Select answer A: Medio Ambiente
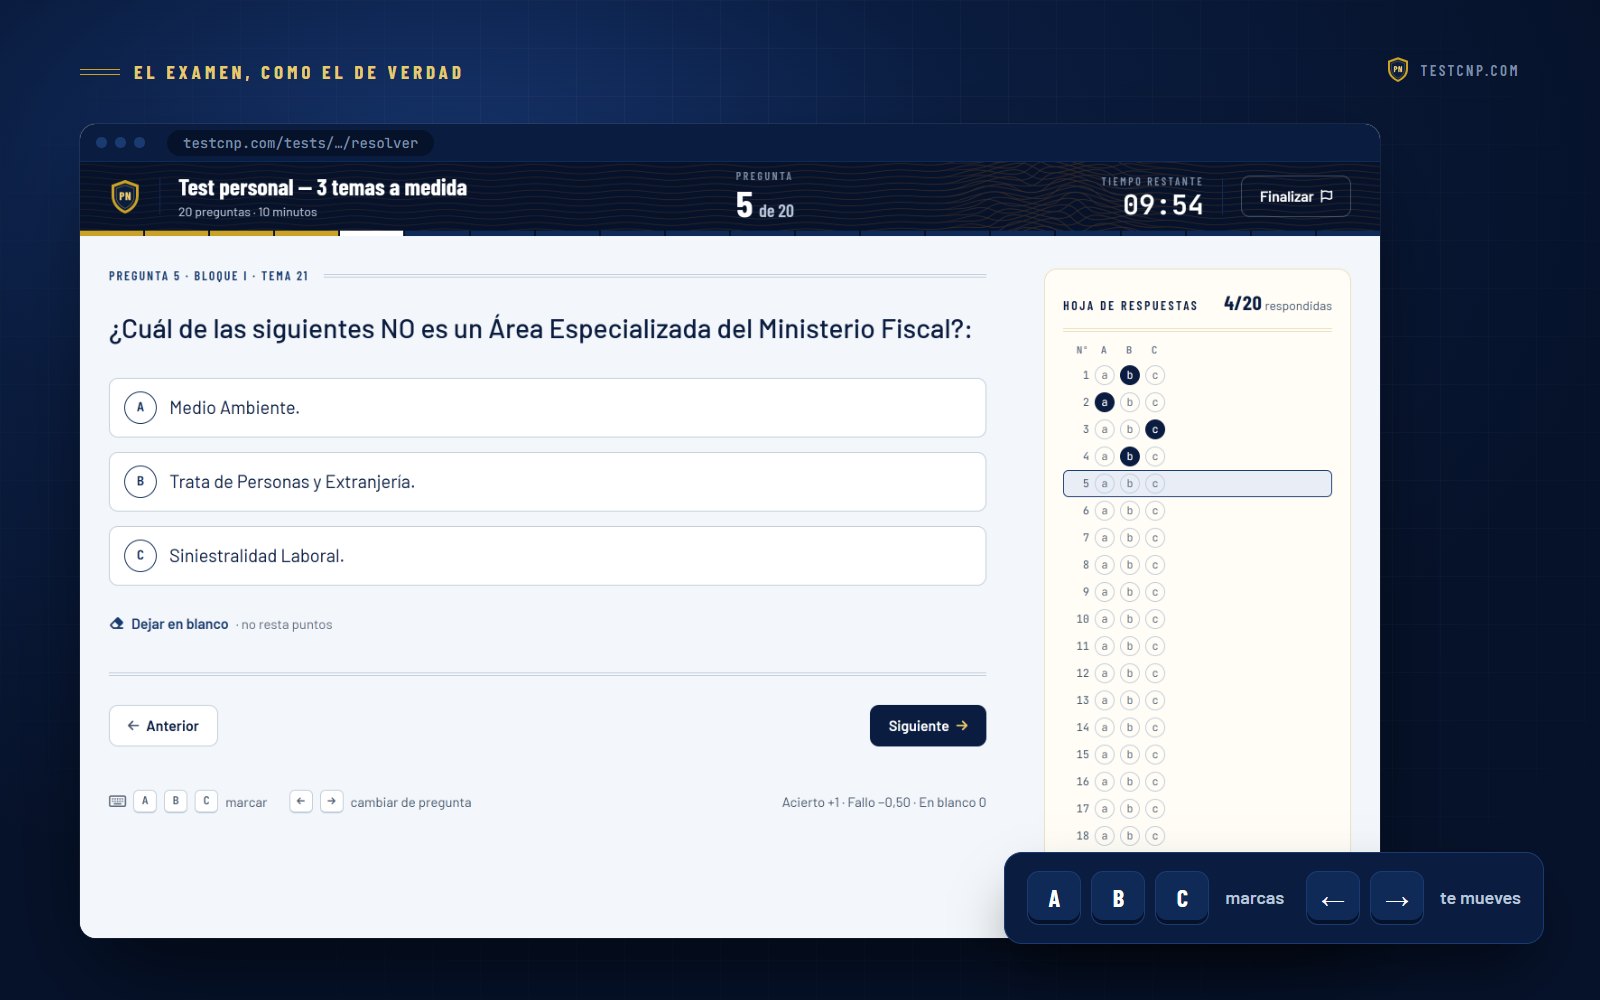Screen dimensions: 1600x1000 pos(547,408)
